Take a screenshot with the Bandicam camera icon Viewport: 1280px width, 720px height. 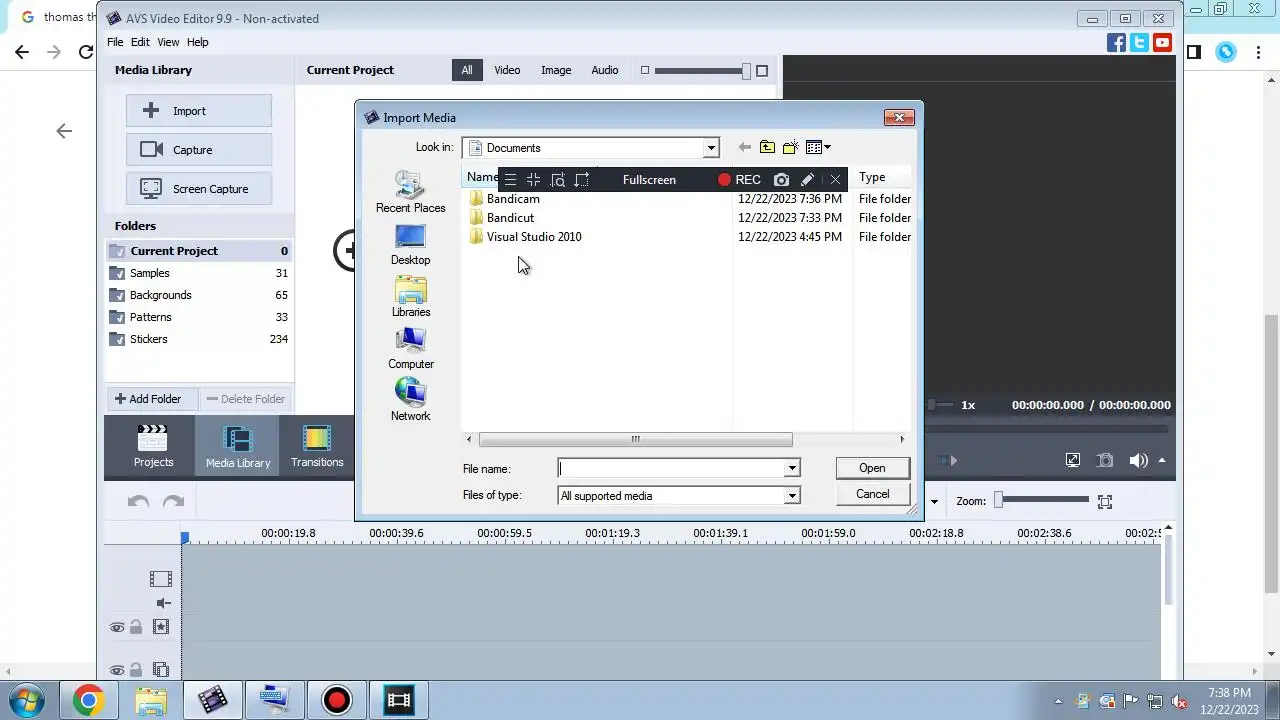pos(781,180)
